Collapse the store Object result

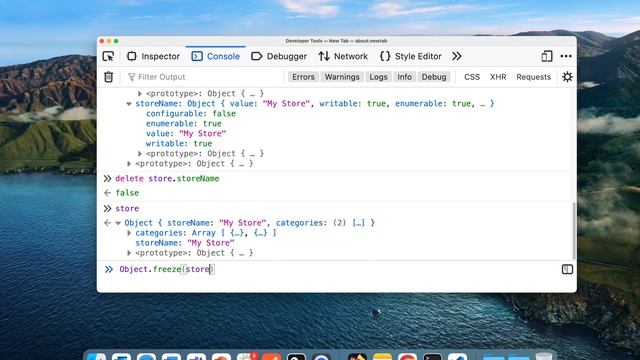(118, 223)
